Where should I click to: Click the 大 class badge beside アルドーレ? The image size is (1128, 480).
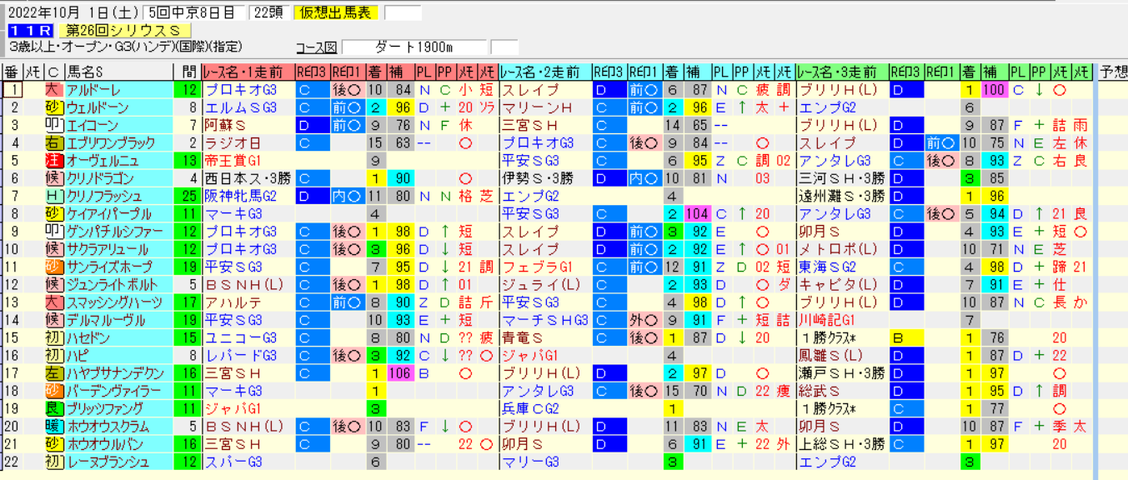coord(53,90)
